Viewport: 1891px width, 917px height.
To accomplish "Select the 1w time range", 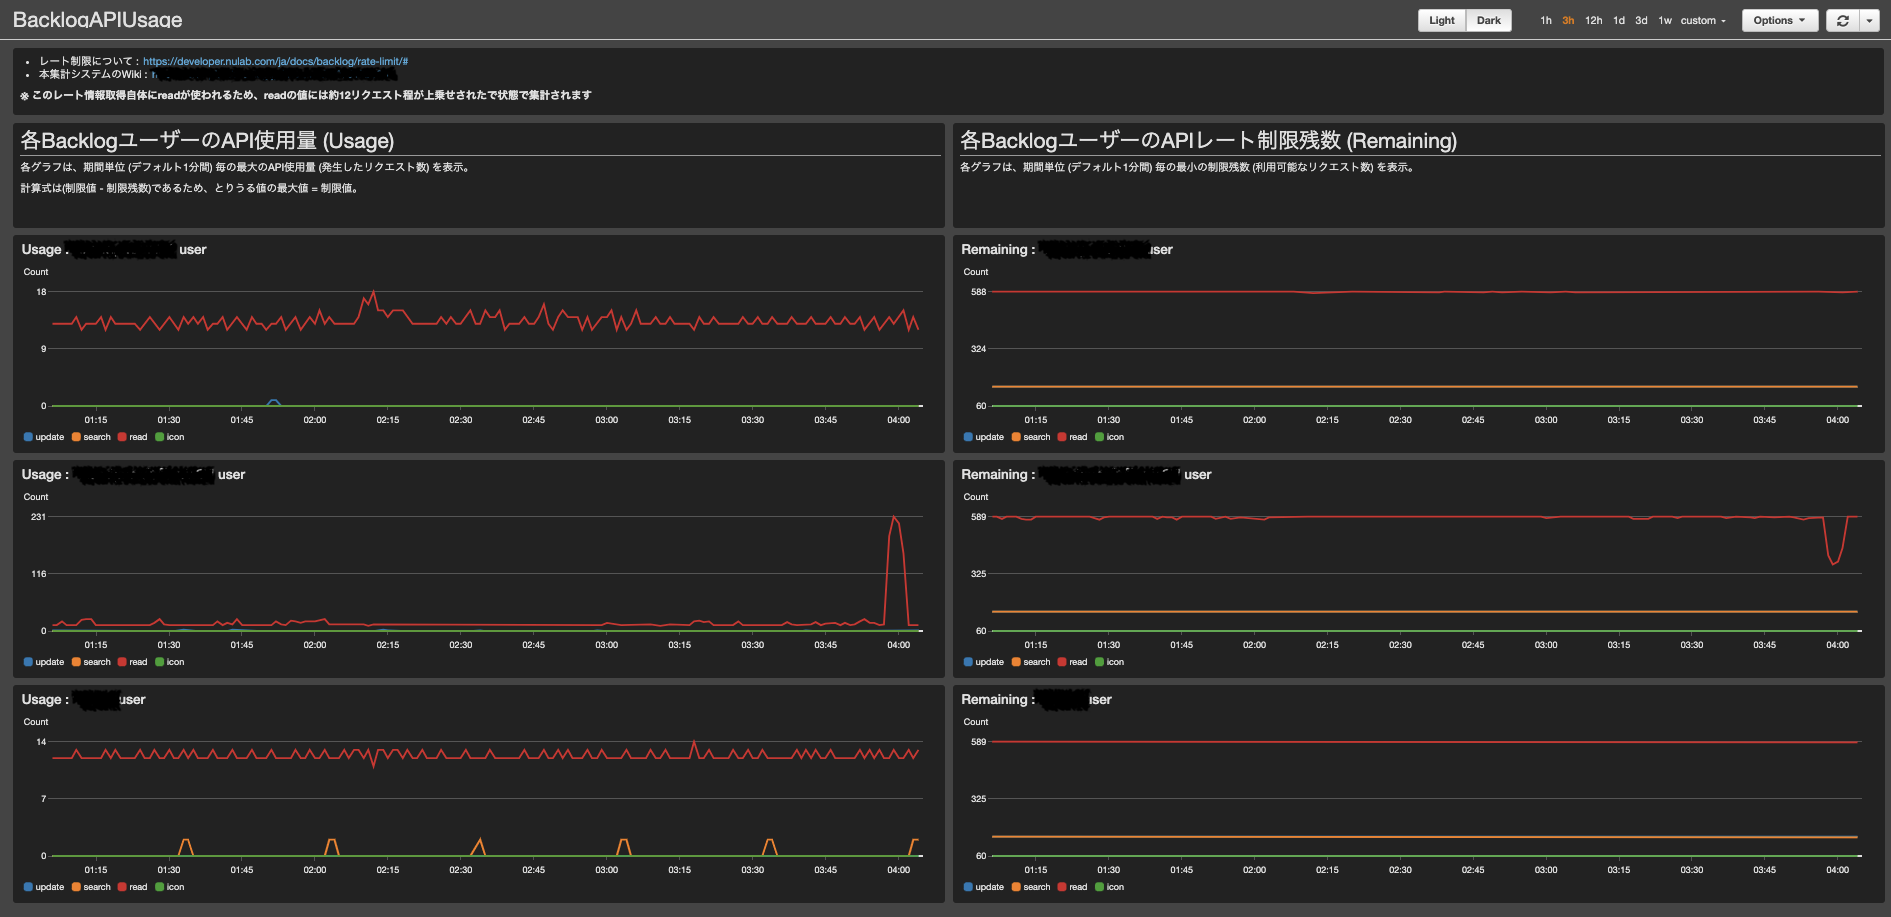I will click(1665, 20).
